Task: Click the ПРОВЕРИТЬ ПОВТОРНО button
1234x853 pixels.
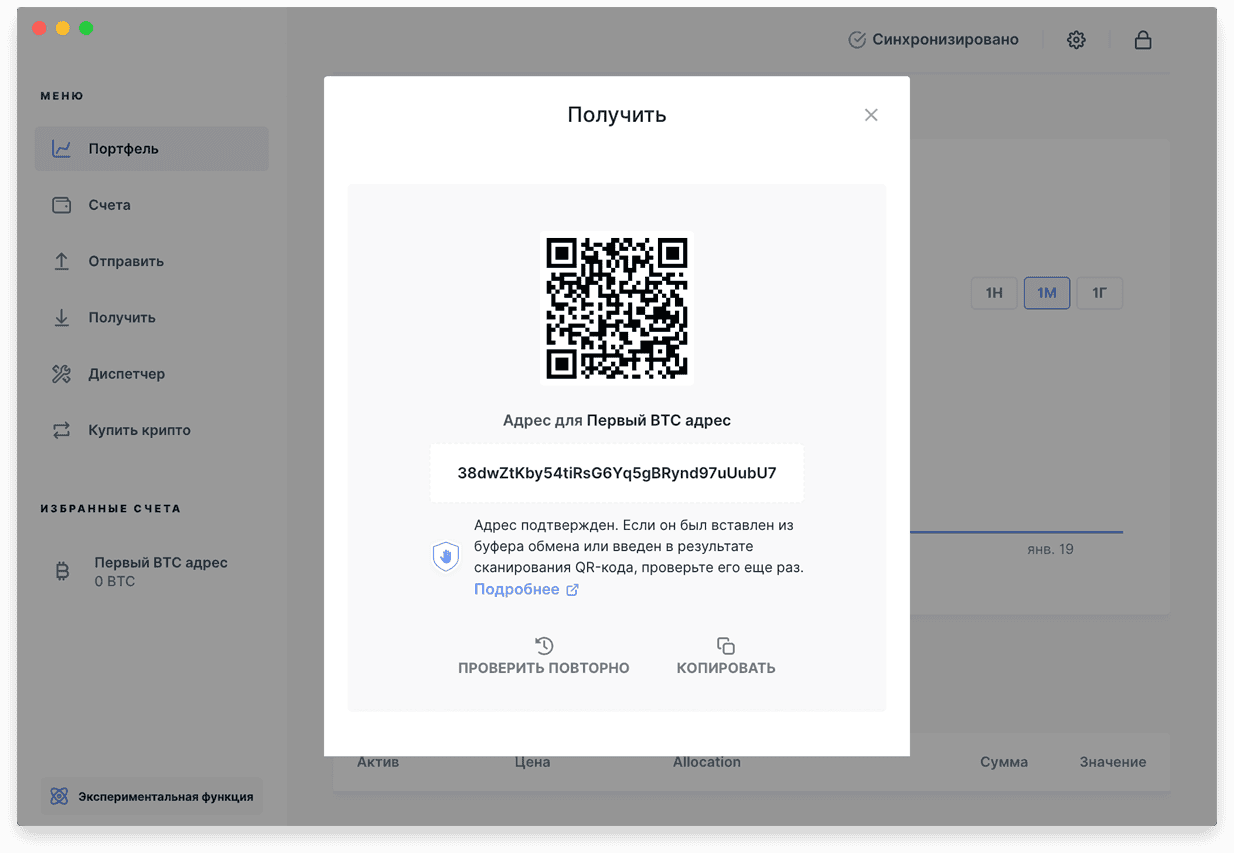Action: 544,656
